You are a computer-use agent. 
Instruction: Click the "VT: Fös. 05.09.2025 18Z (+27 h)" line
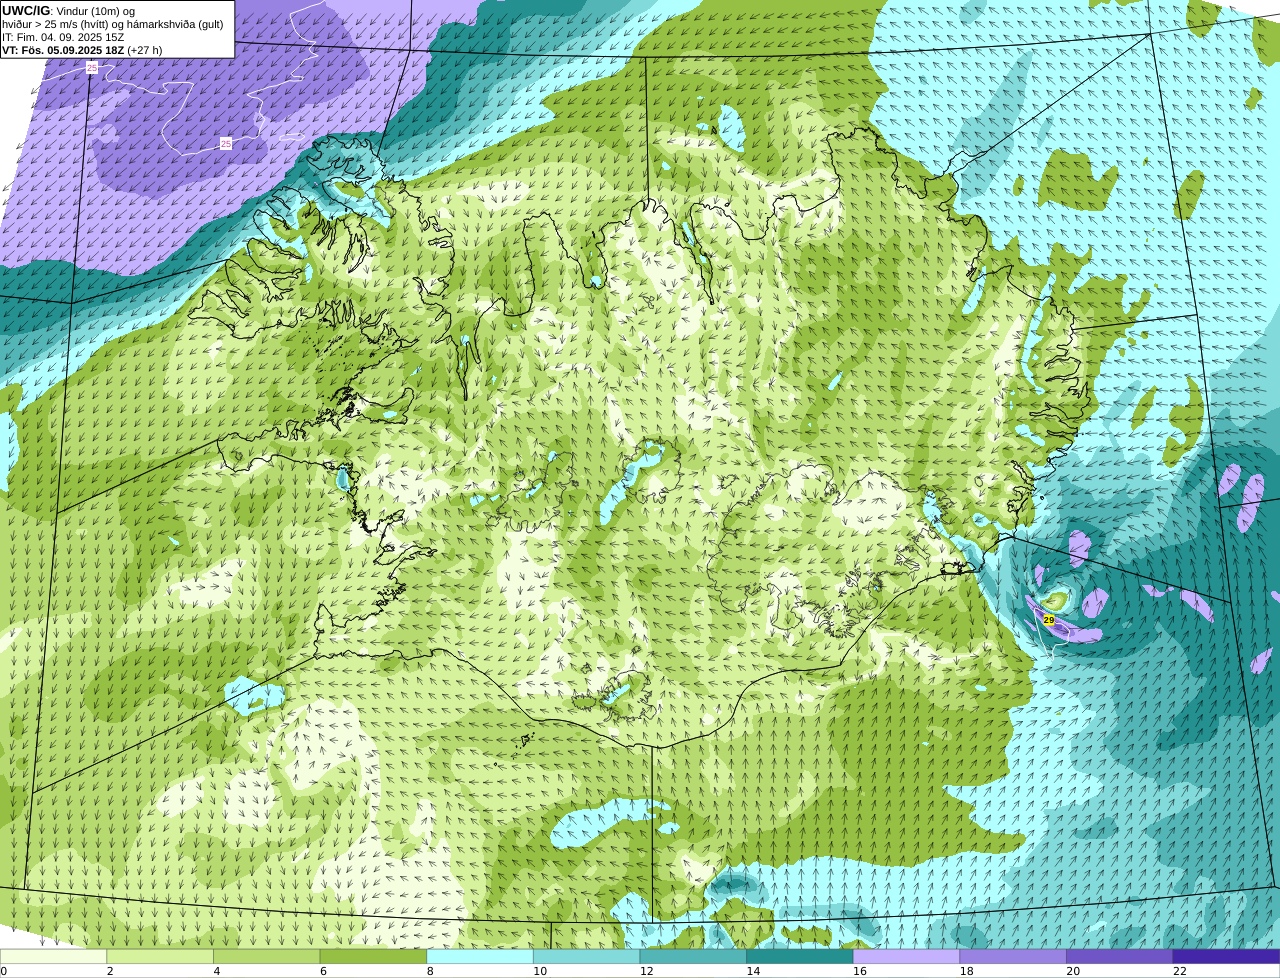pos(82,50)
